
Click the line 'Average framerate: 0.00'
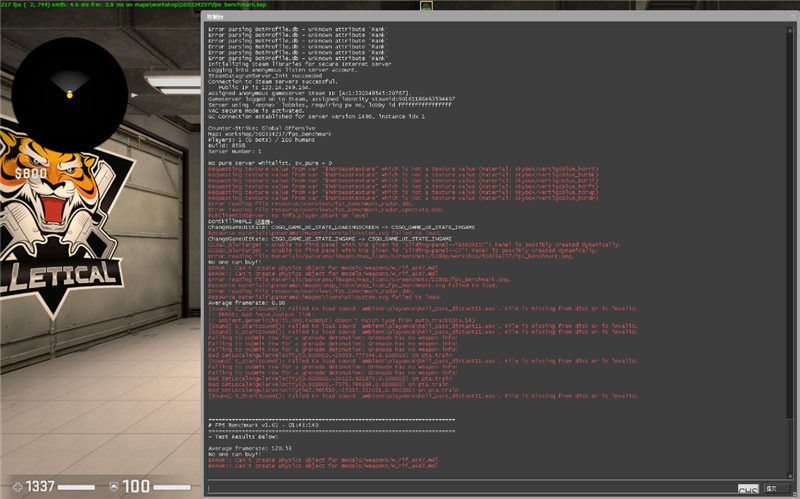[247, 303]
